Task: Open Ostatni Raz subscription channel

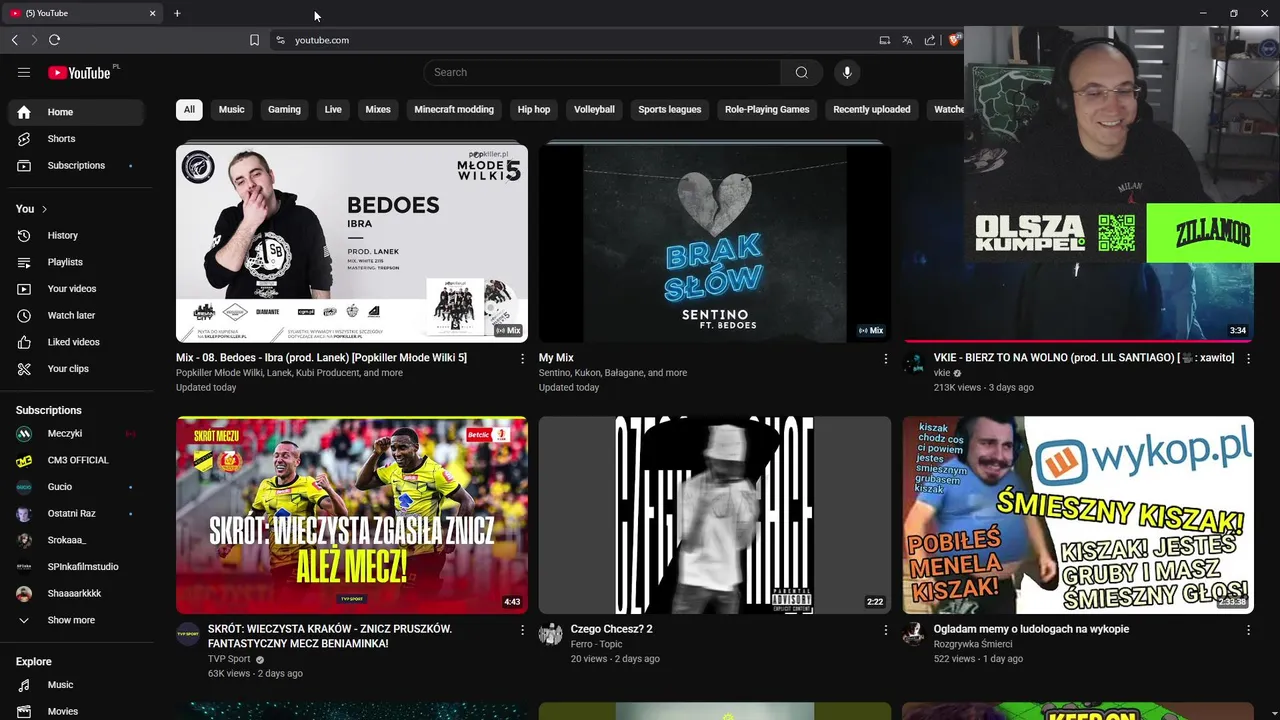Action: 76,513
